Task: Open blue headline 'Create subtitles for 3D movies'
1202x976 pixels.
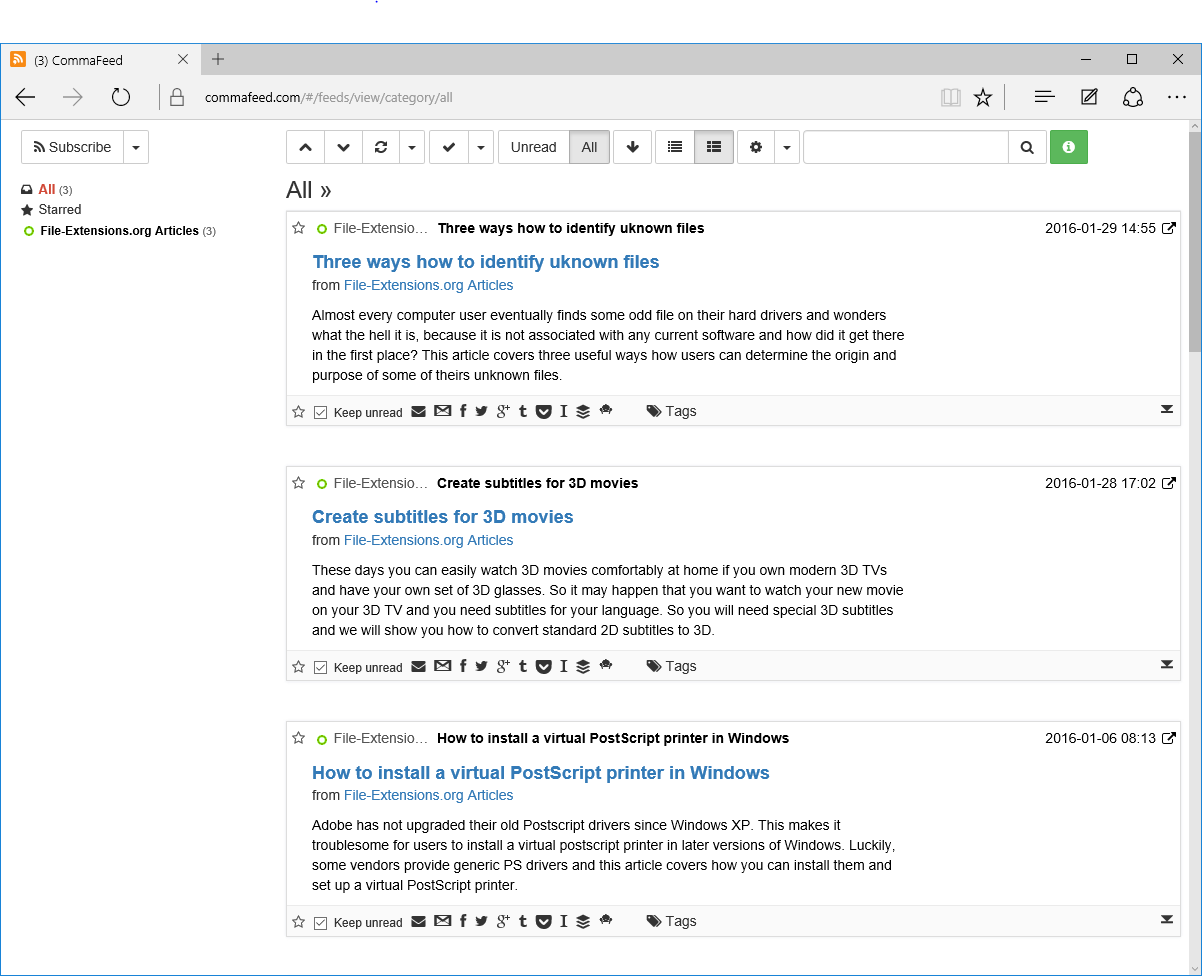Action: coord(443,517)
